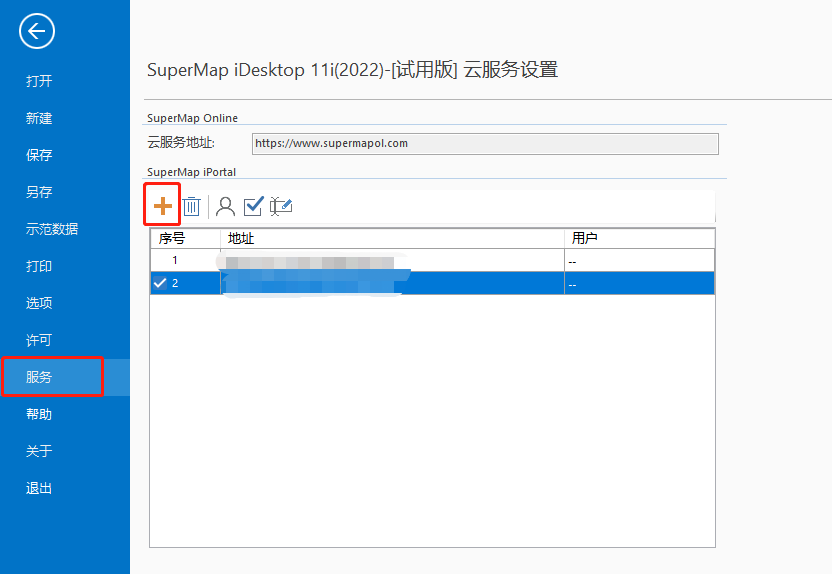The image size is (832, 574).
Task: Click the user cell '--' in row 1
Action: coord(639,261)
